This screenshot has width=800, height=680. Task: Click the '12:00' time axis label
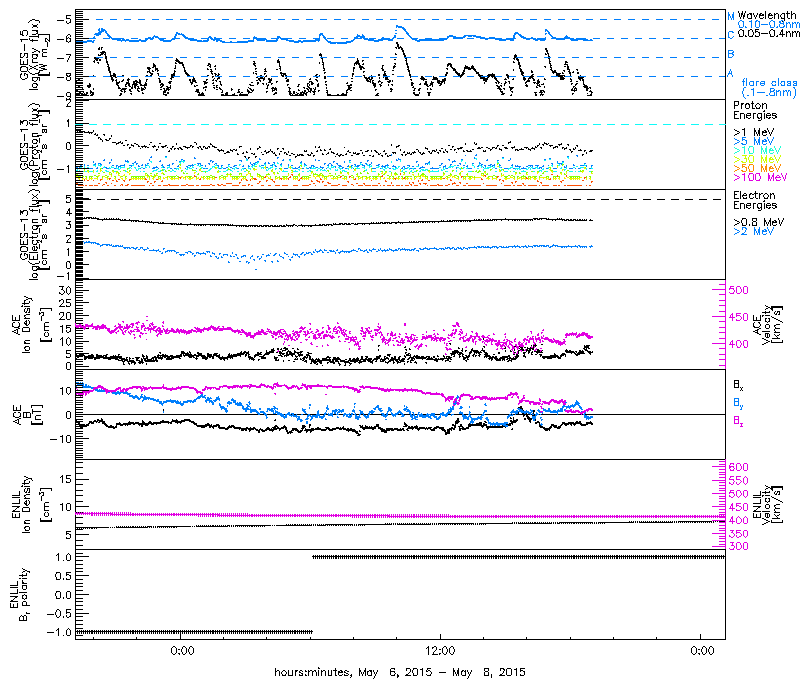[440, 650]
